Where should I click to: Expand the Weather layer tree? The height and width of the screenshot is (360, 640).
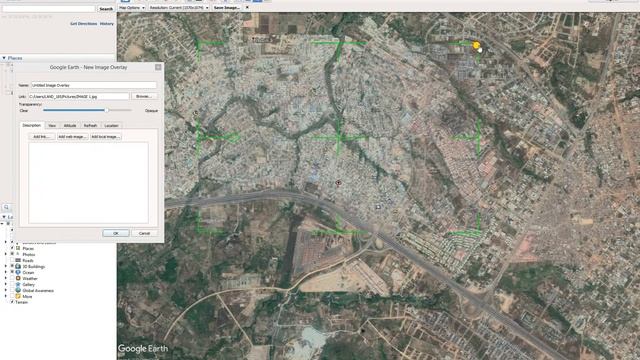pos(6,278)
